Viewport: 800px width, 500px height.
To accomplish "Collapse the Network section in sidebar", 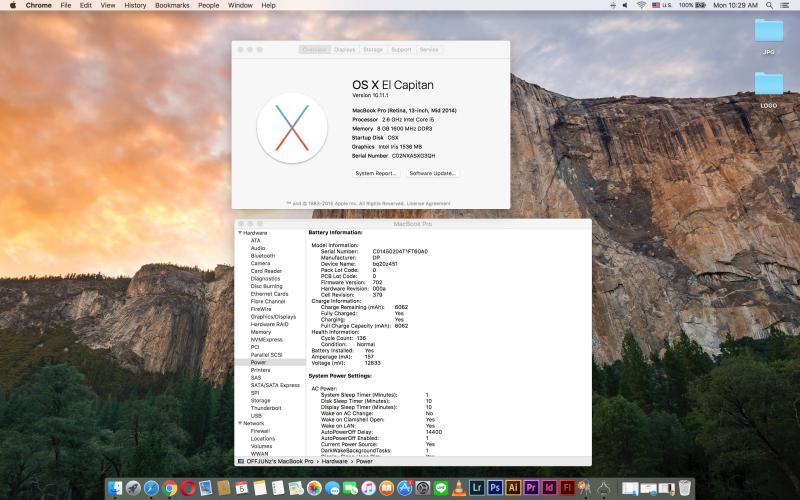I will (x=240, y=423).
